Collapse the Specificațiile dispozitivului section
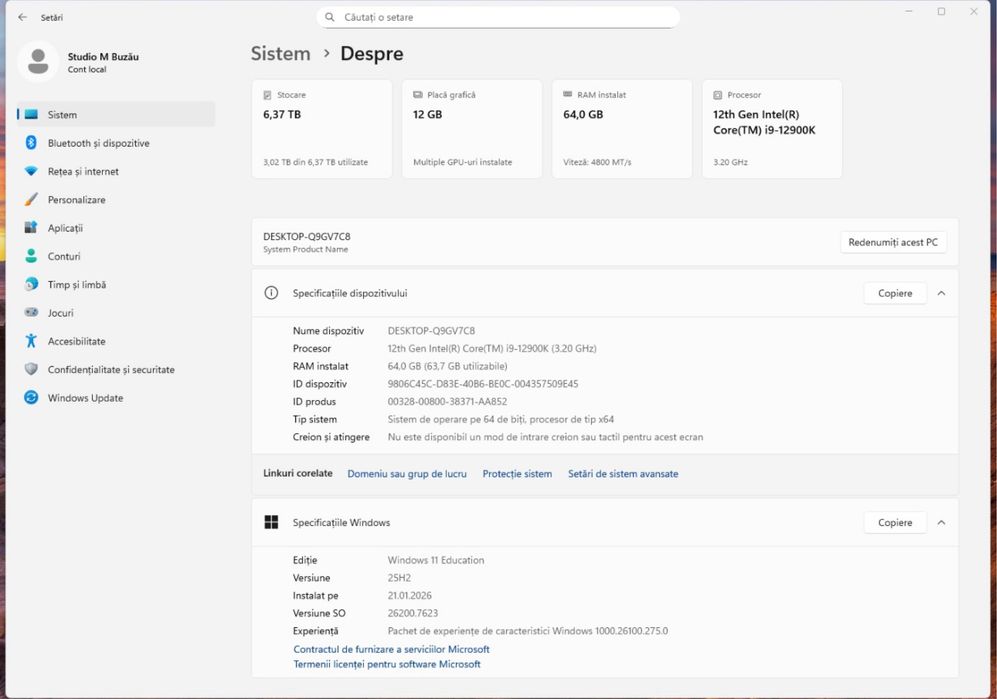 click(941, 293)
